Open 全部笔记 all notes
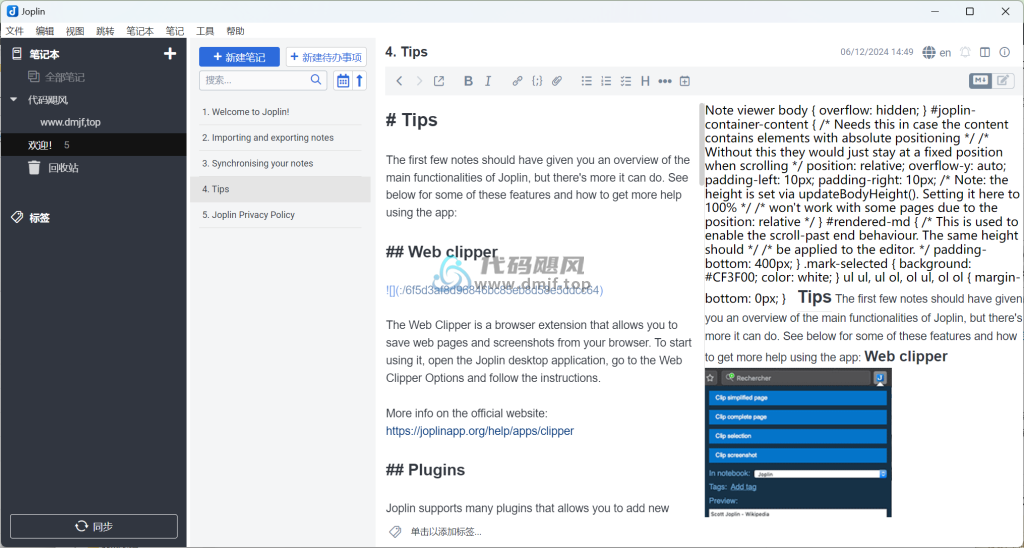The image size is (1024, 548). click(x=56, y=77)
